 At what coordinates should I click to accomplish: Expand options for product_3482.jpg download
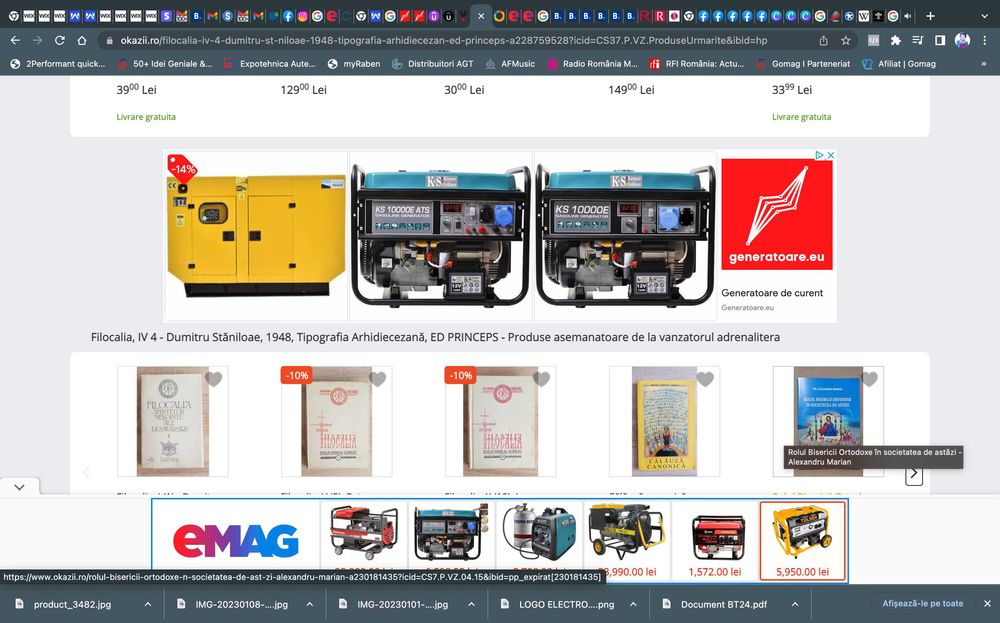pyautogui.click(x=148, y=604)
